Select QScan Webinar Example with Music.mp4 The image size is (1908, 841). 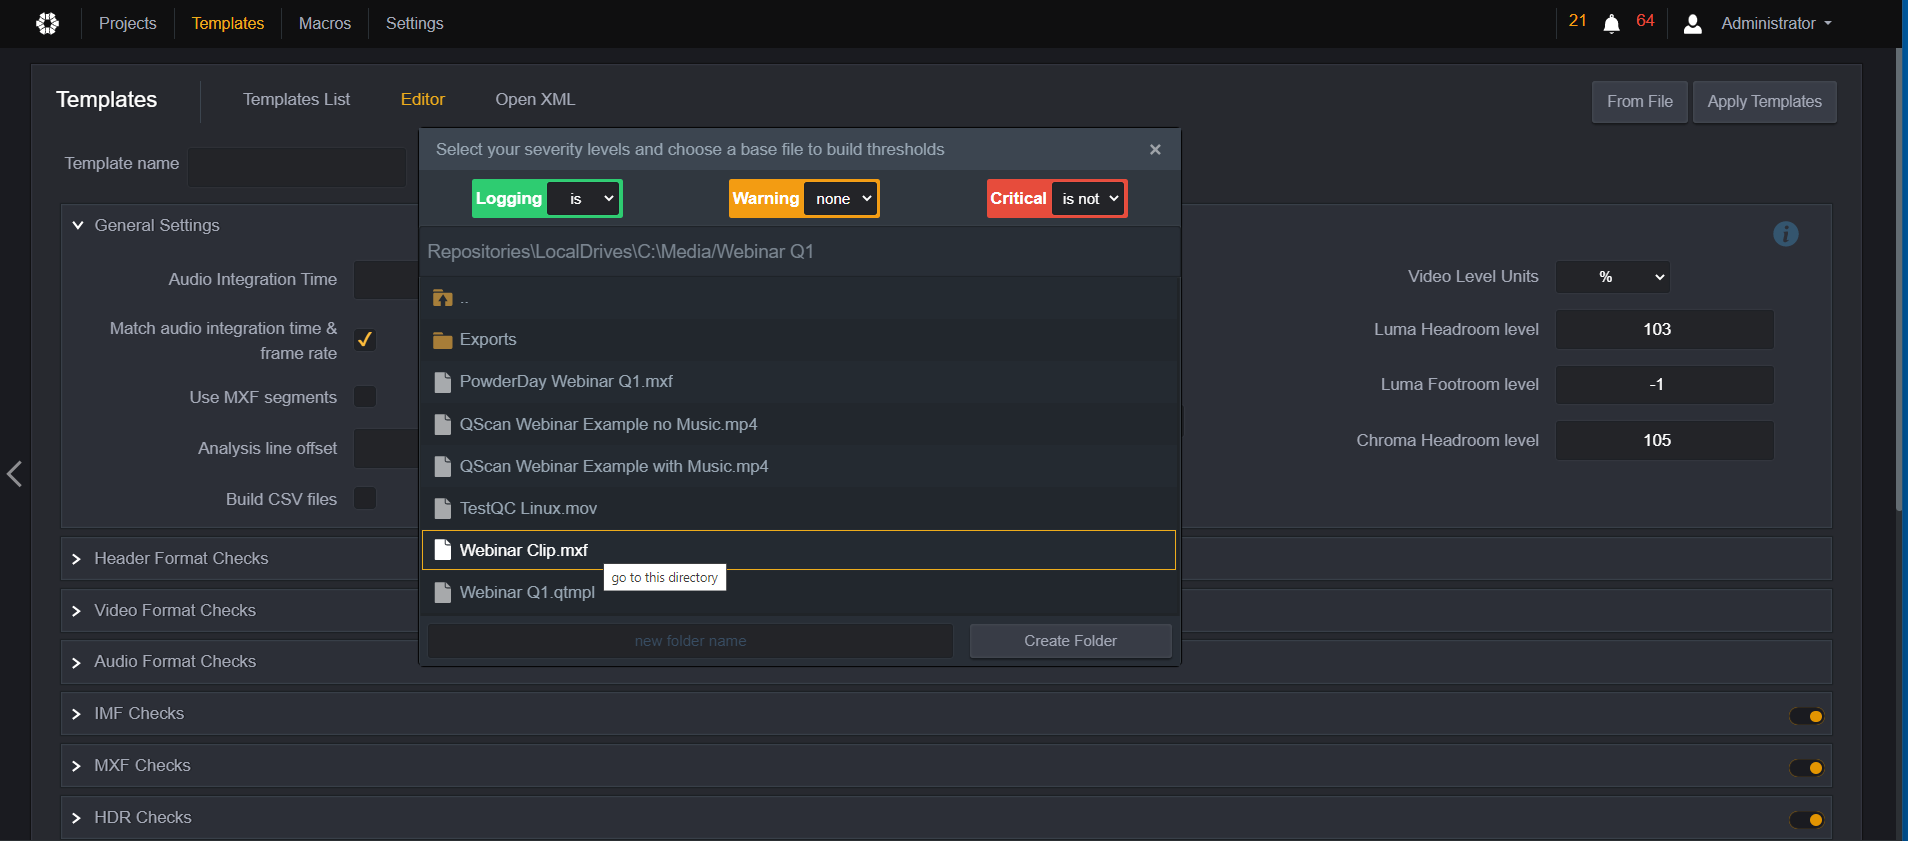click(798, 466)
